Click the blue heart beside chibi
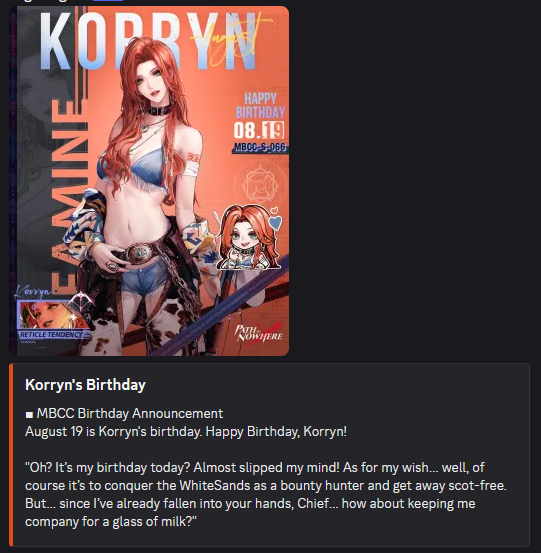 pos(275,223)
